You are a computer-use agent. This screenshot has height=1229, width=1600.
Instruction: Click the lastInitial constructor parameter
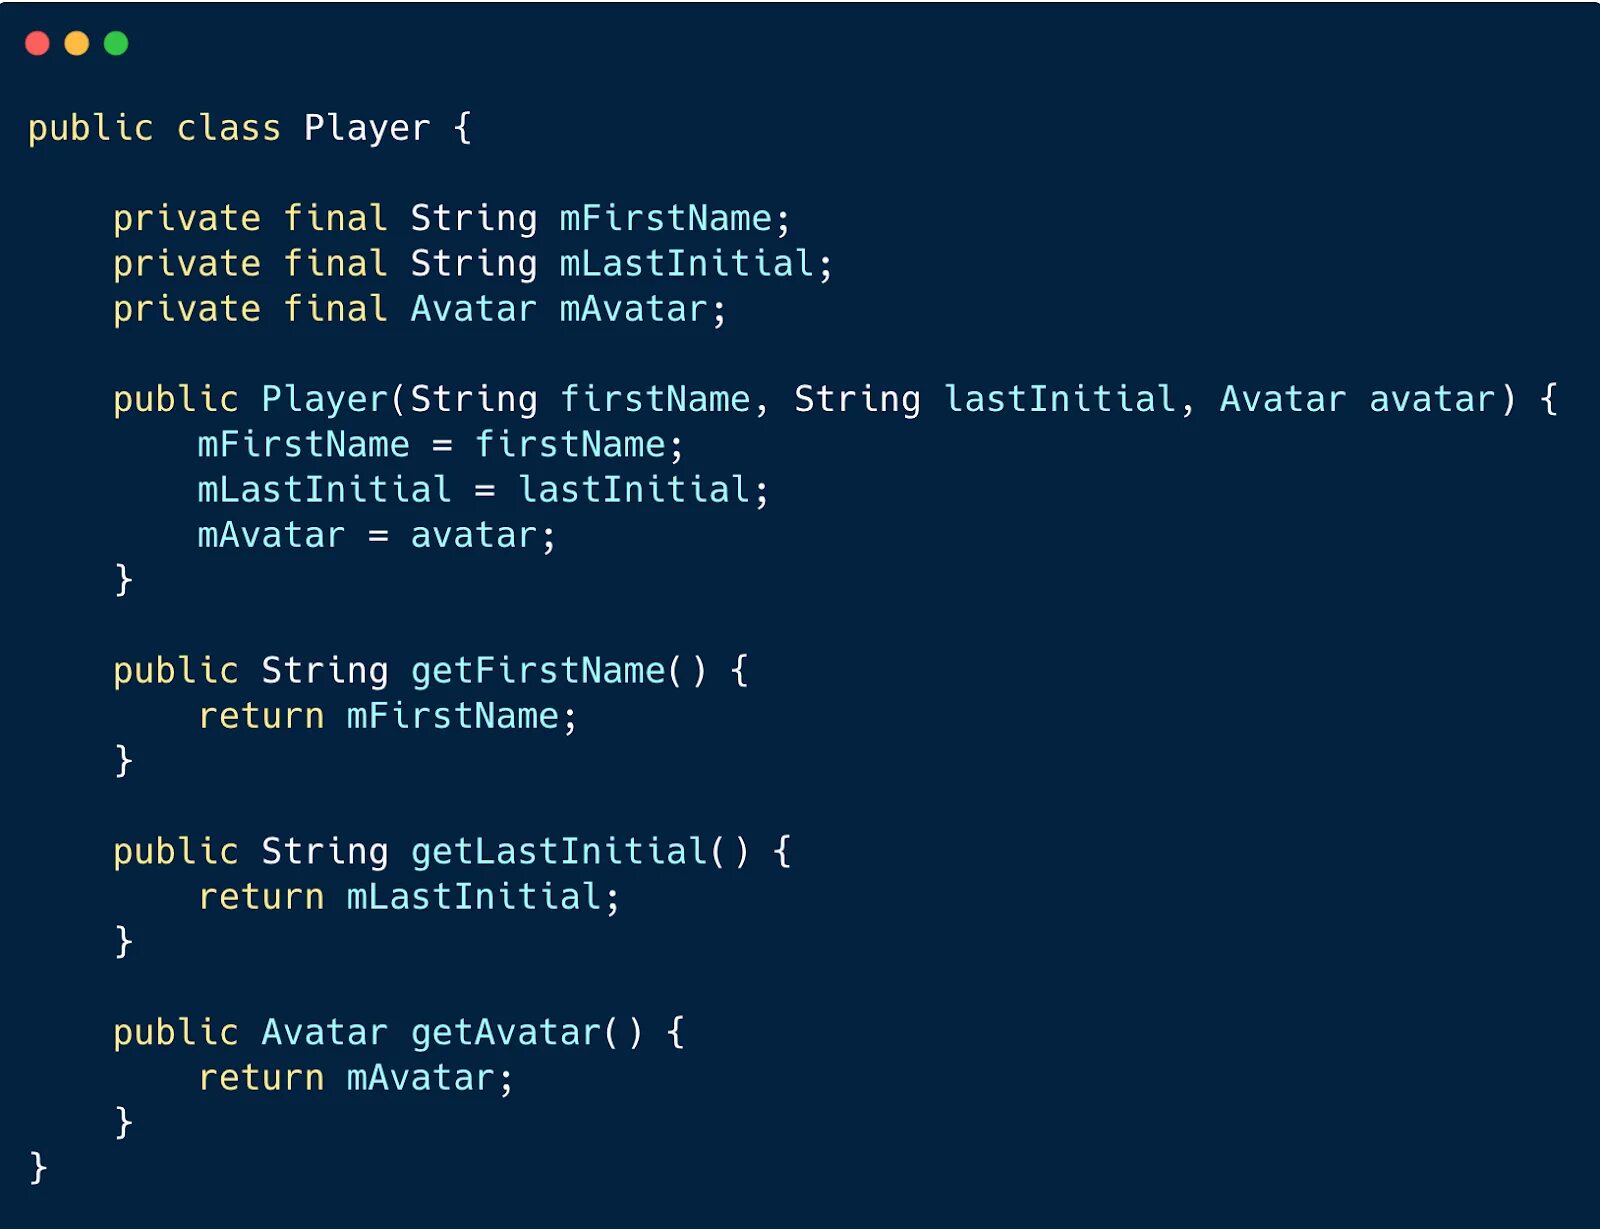tap(1060, 399)
